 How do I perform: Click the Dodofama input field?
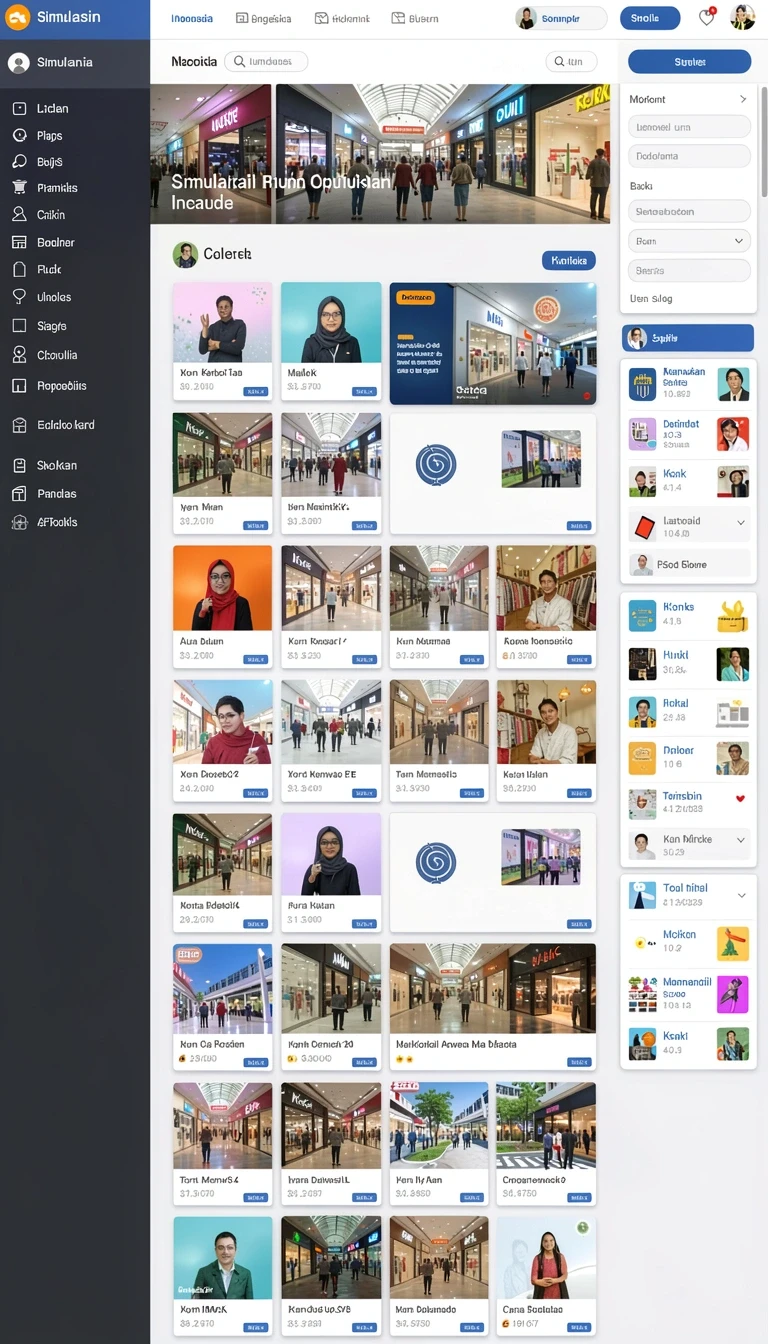click(689, 156)
